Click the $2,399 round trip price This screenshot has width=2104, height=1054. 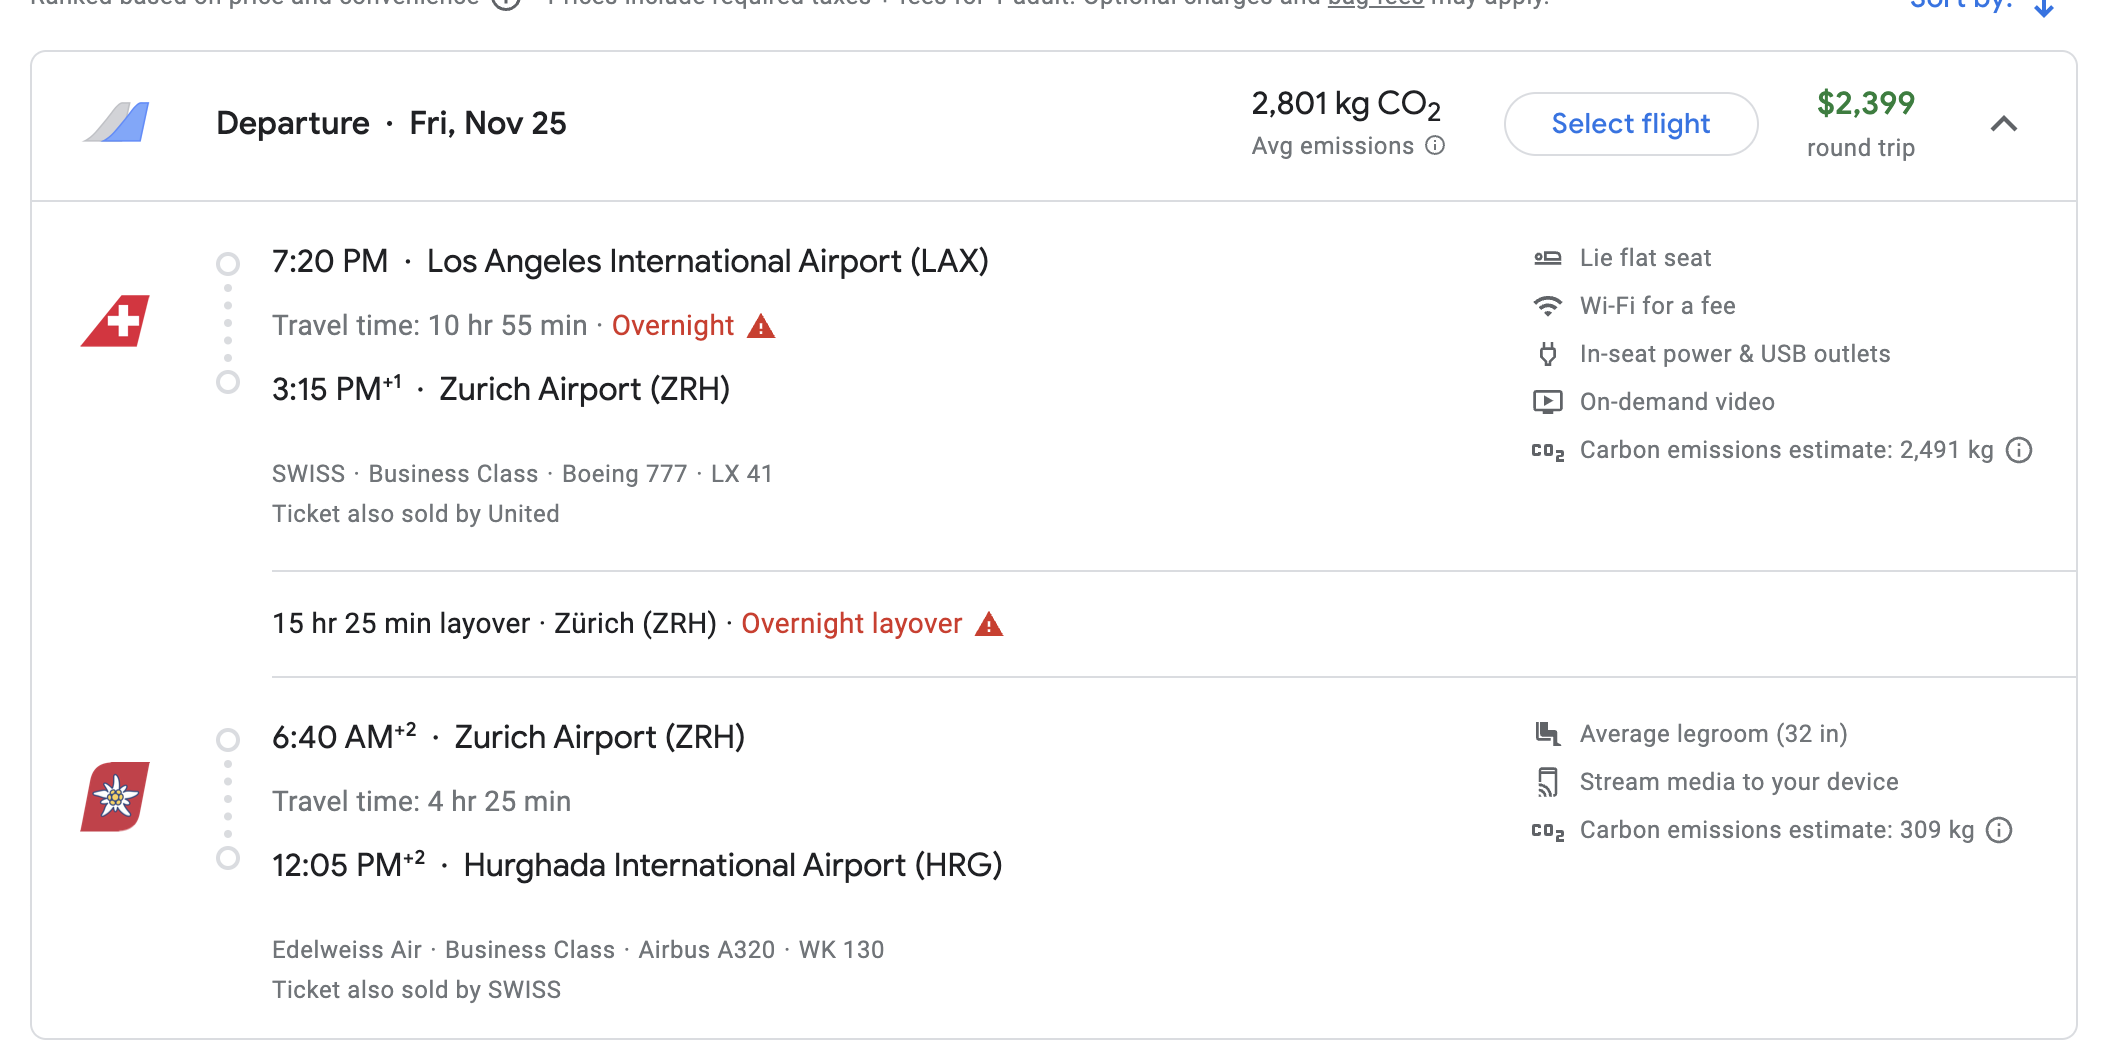[1865, 104]
